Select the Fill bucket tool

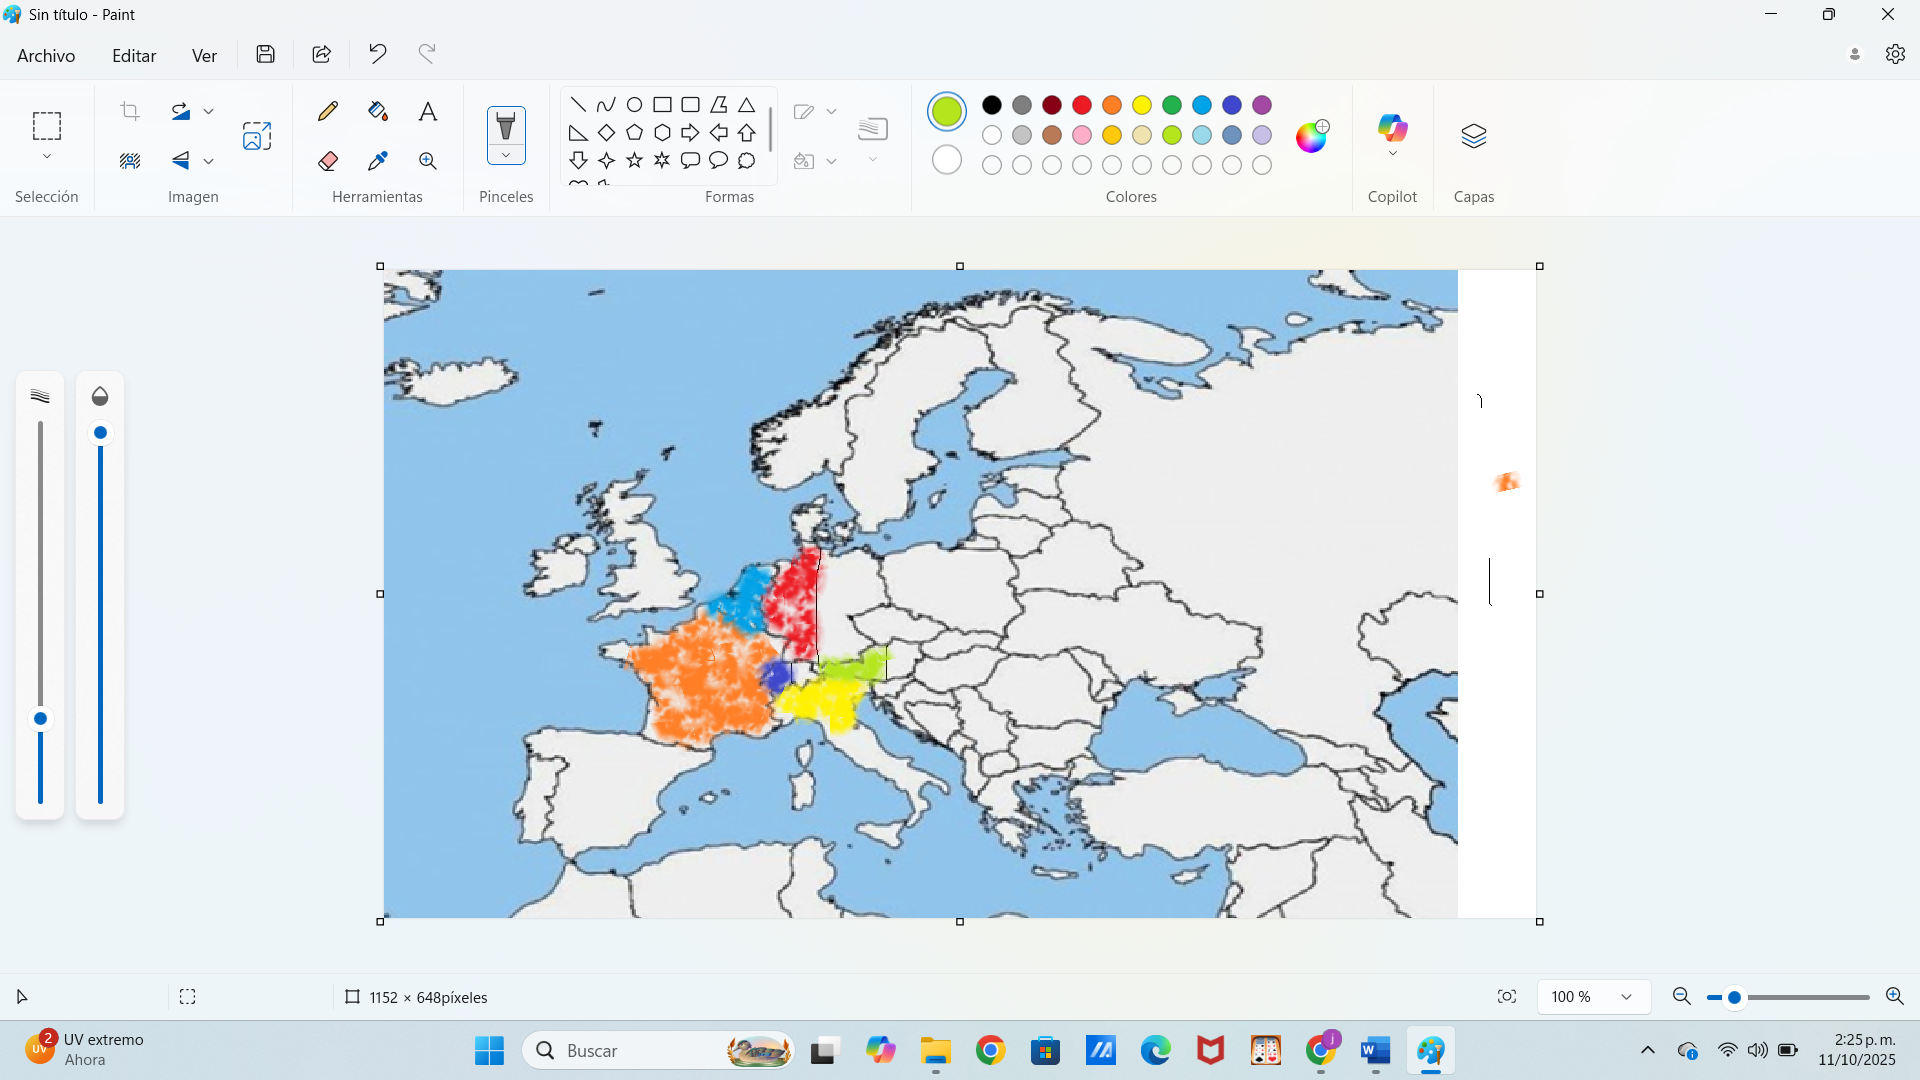pyautogui.click(x=378, y=111)
